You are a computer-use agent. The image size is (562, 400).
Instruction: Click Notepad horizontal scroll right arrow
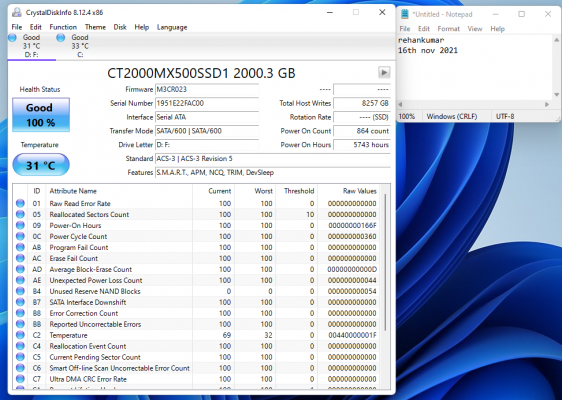(547, 104)
